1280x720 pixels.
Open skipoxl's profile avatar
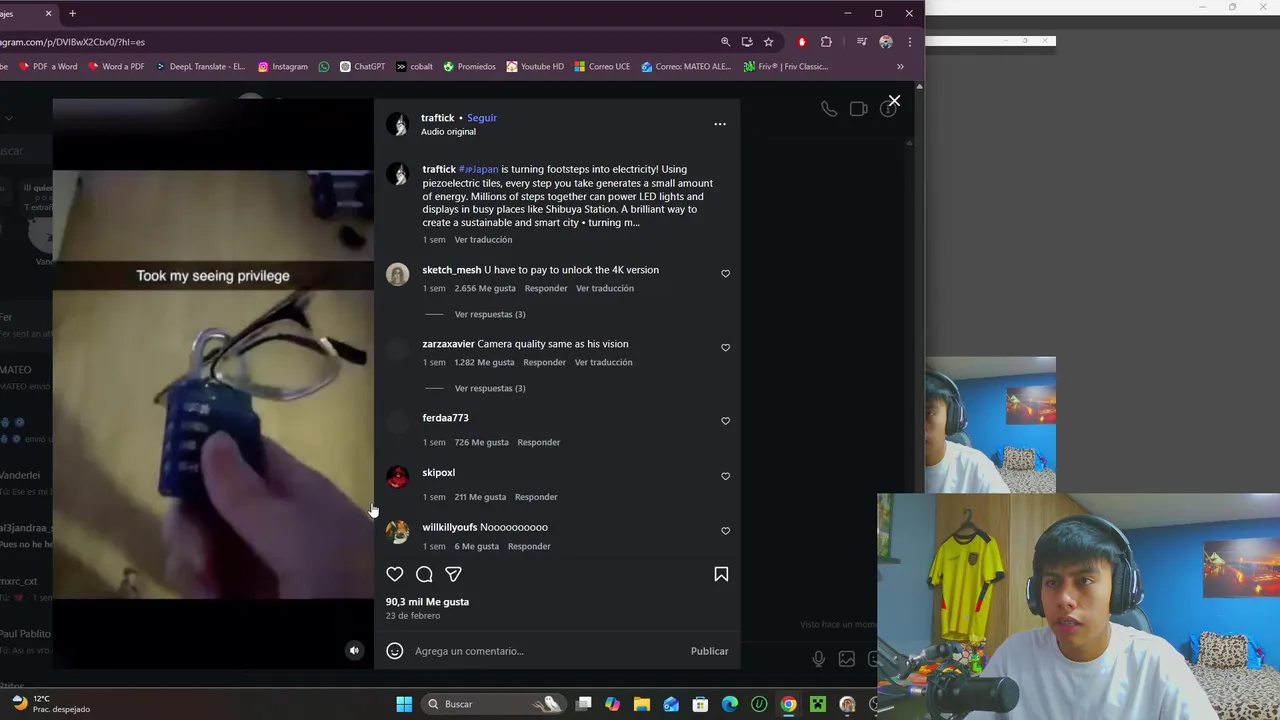(x=398, y=477)
